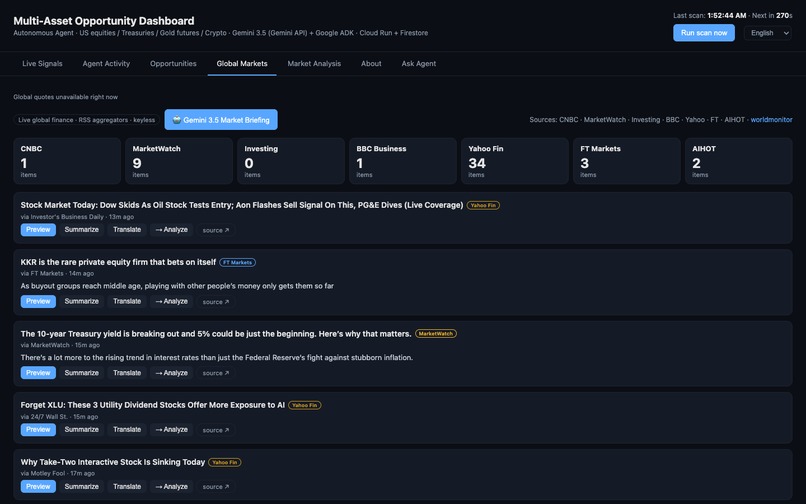Launch Gemini 3.5 Market Briefing
Viewport: 806px width, 504px height.
[221, 120]
